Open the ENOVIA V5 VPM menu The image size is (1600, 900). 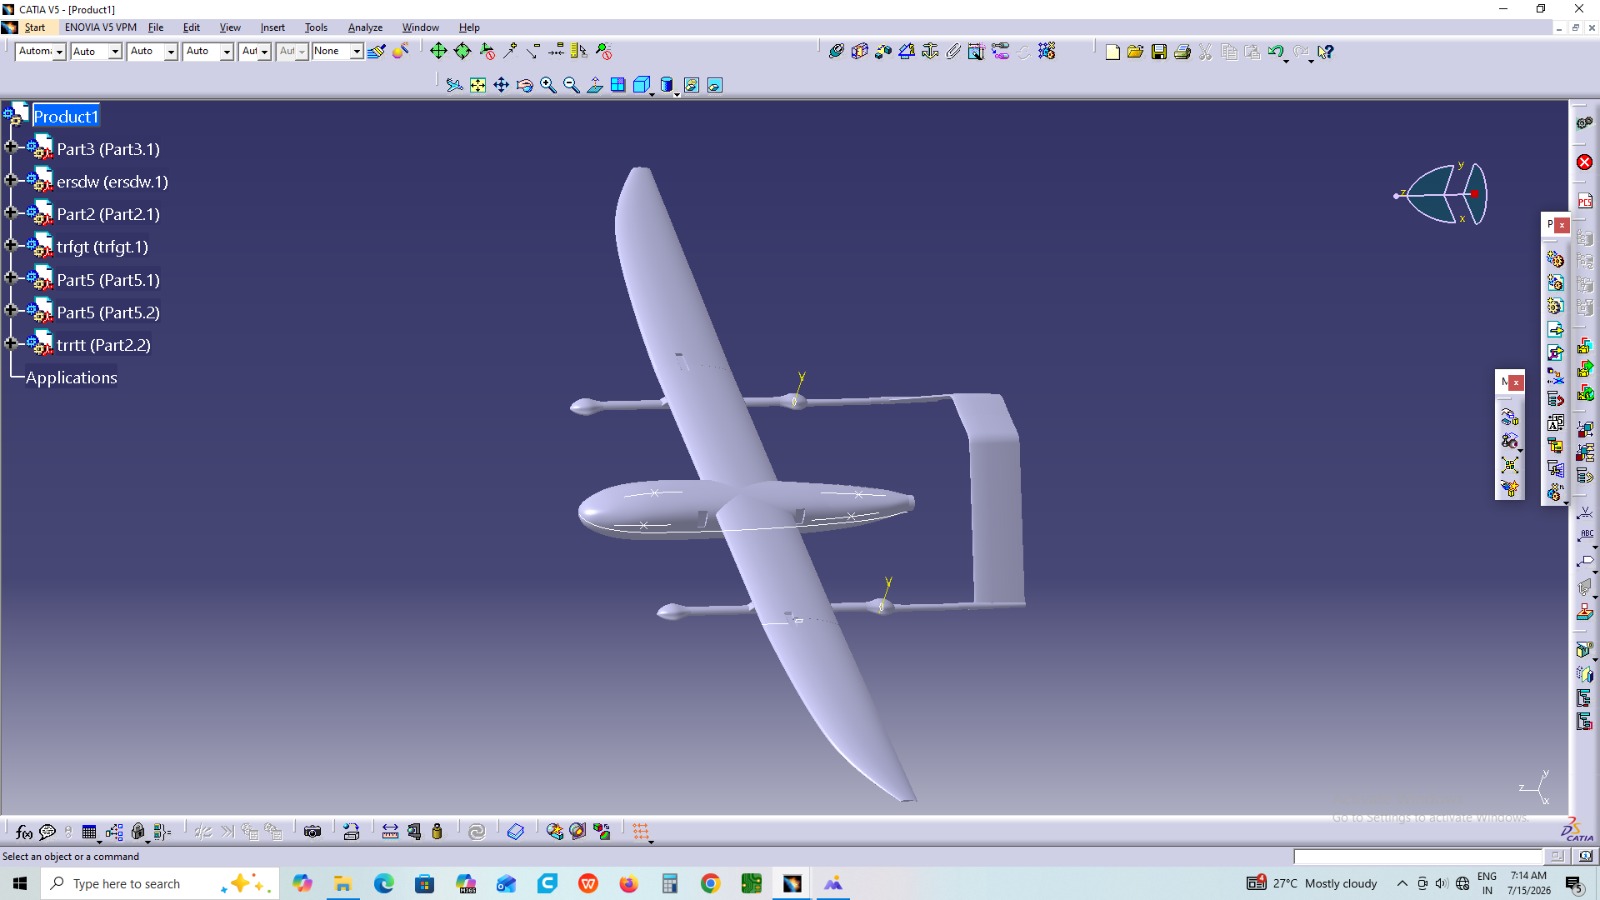[x=101, y=28]
